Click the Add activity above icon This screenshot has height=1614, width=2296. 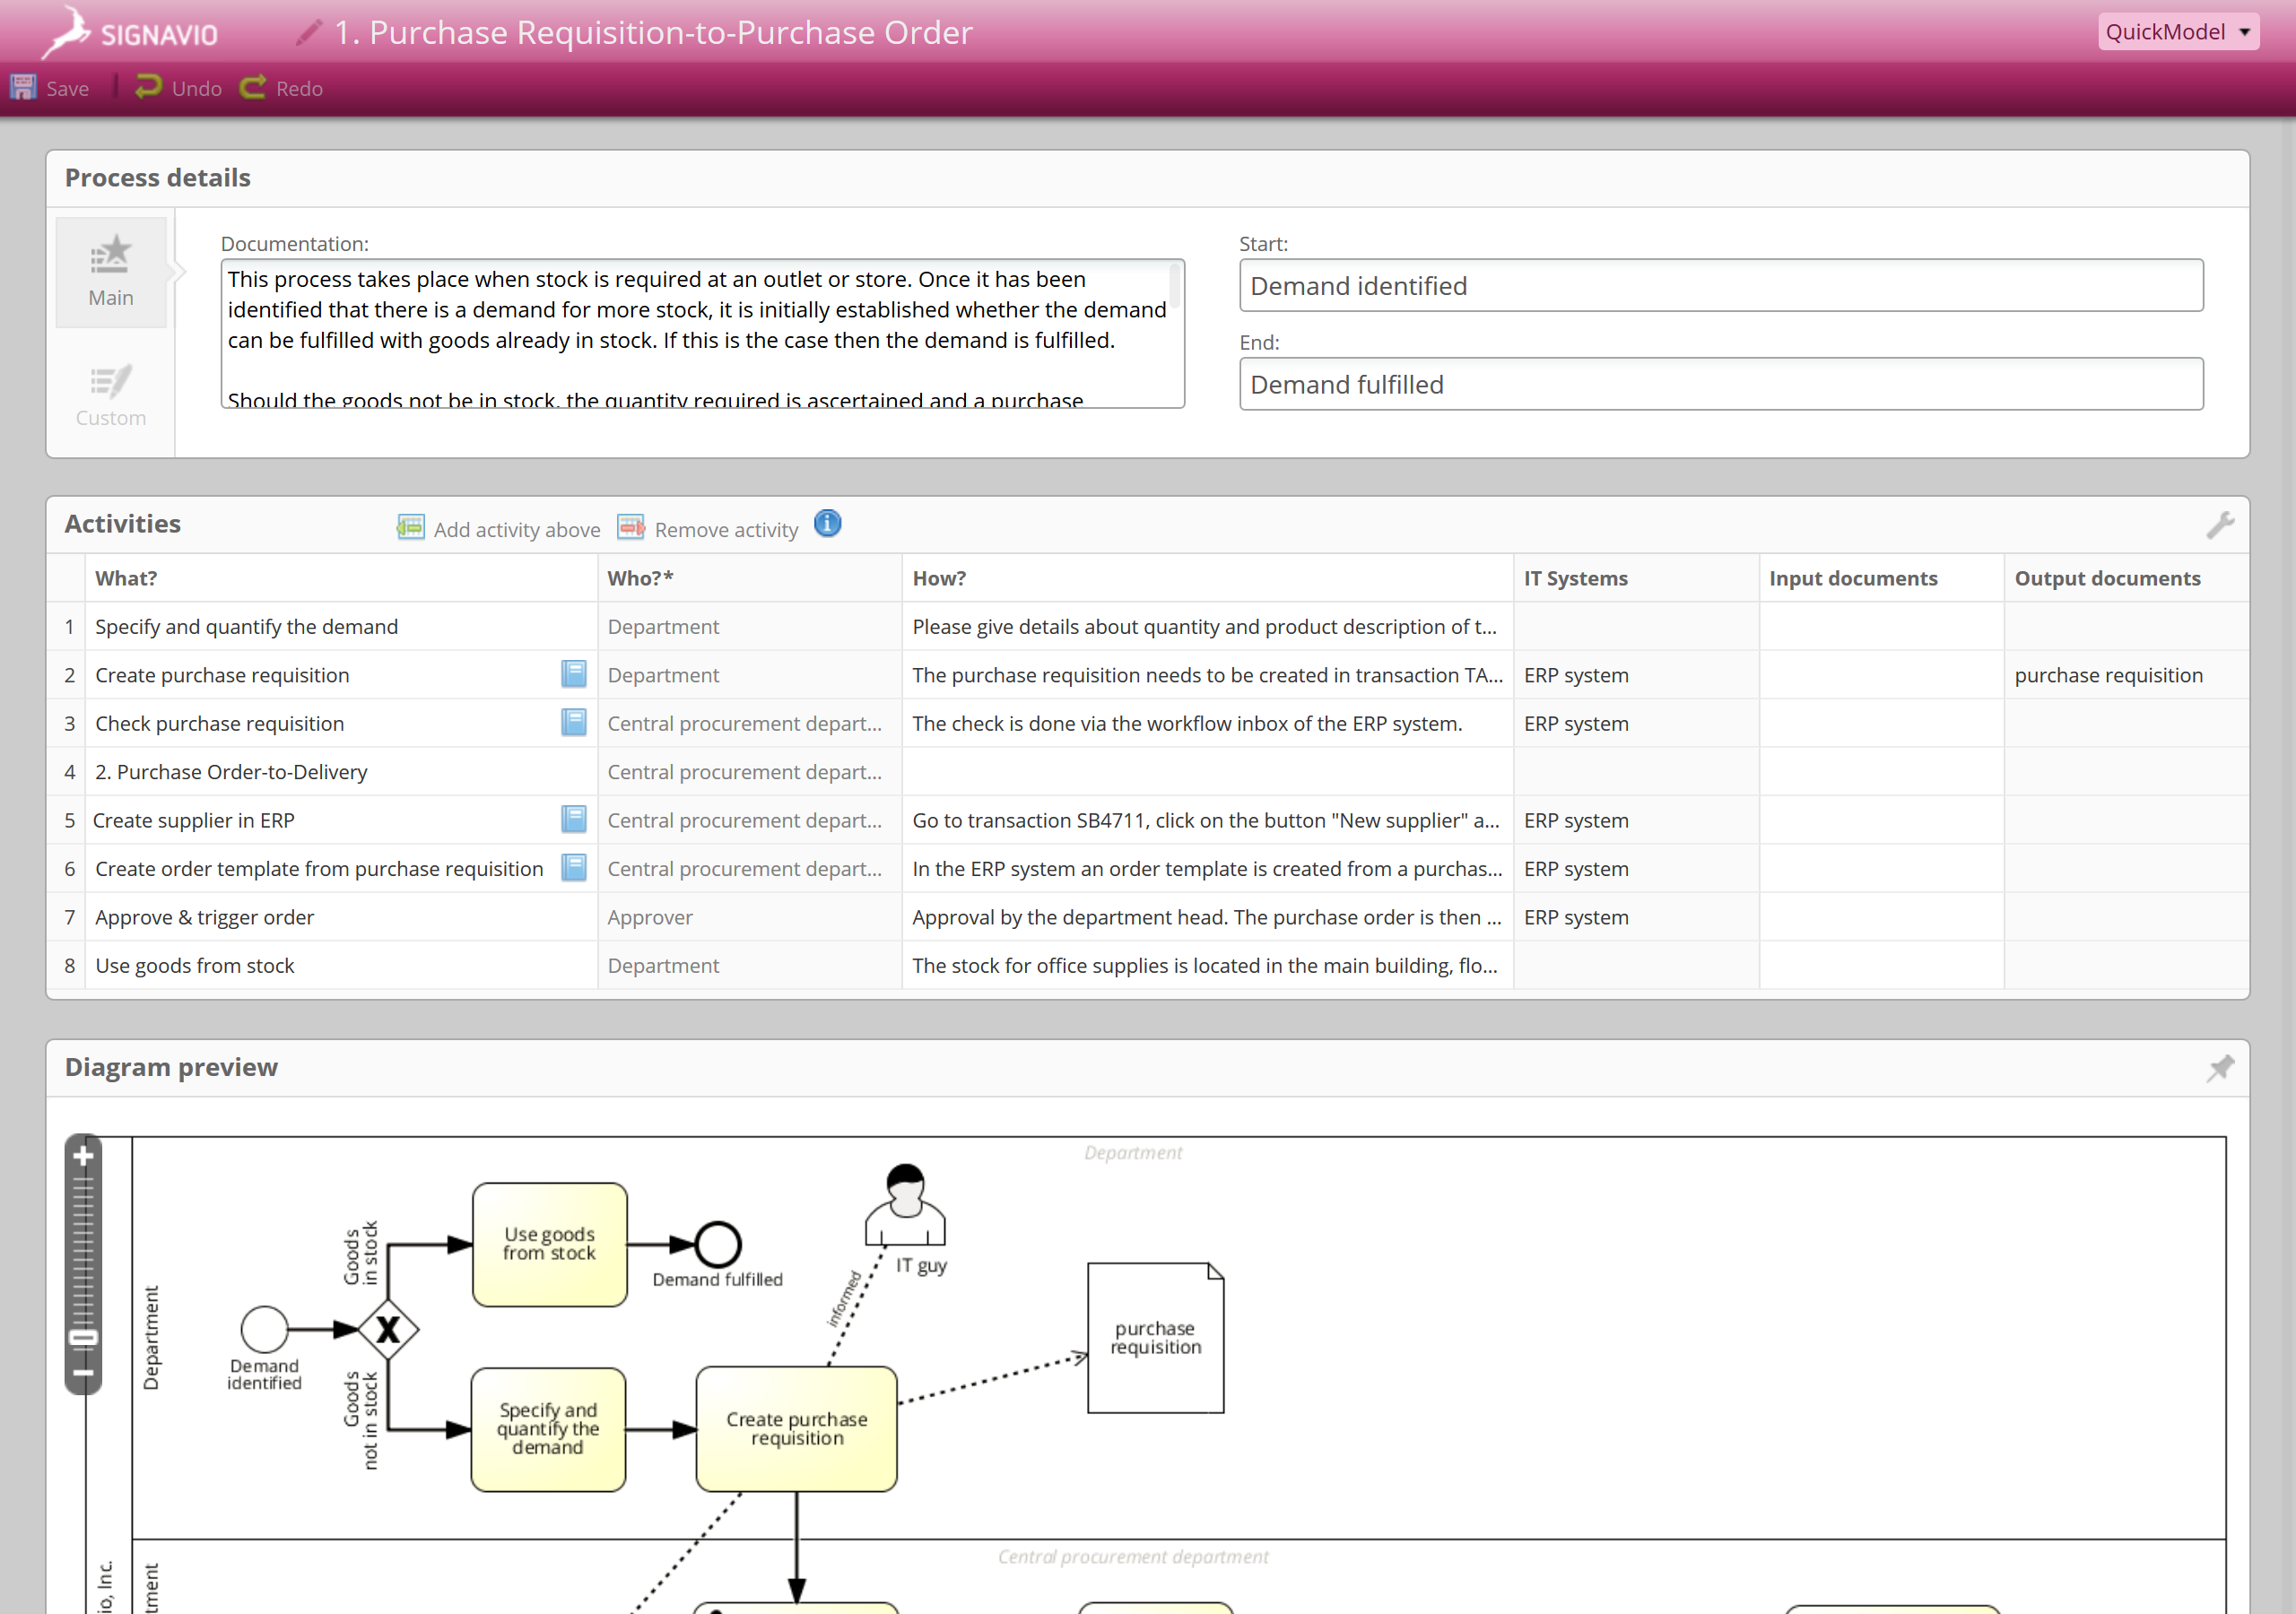tap(409, 526)
